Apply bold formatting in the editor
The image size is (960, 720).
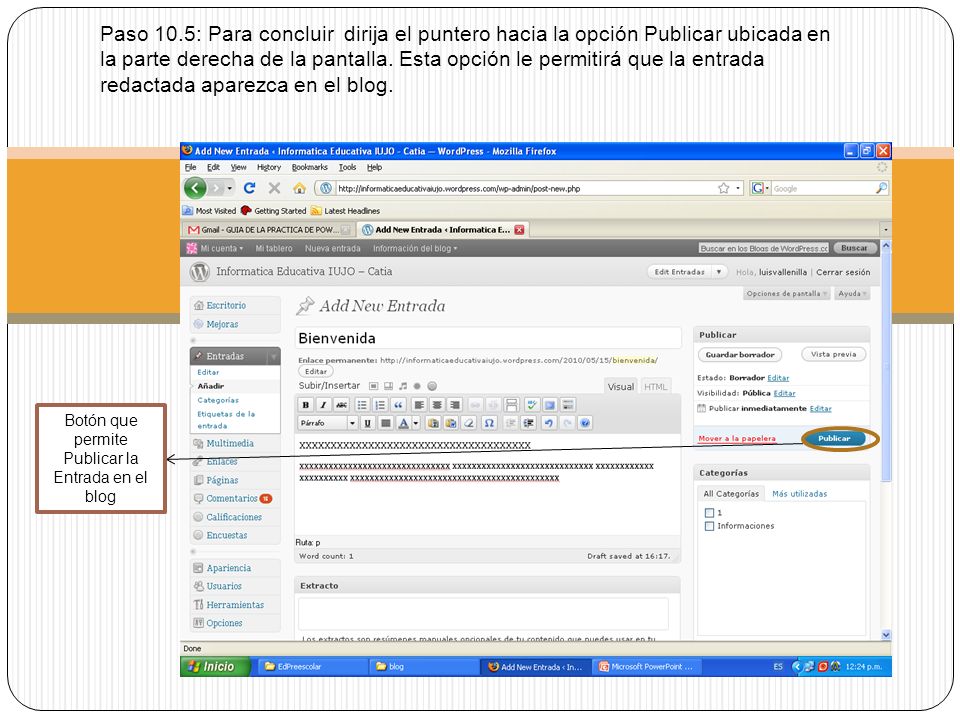(x=306, y=405)
